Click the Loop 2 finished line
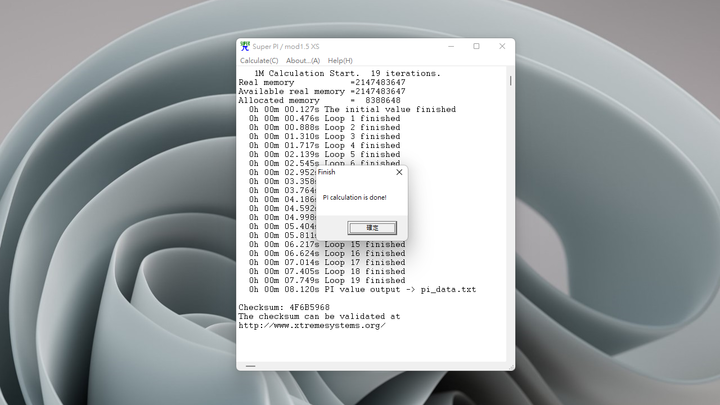 (324, 128)
